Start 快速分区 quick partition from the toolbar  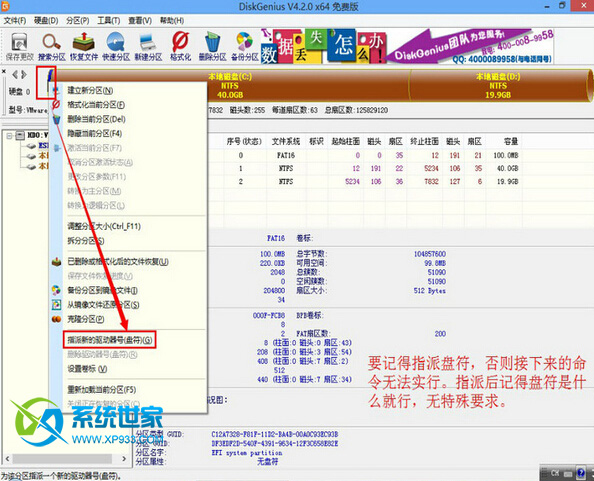pos(116,46)
